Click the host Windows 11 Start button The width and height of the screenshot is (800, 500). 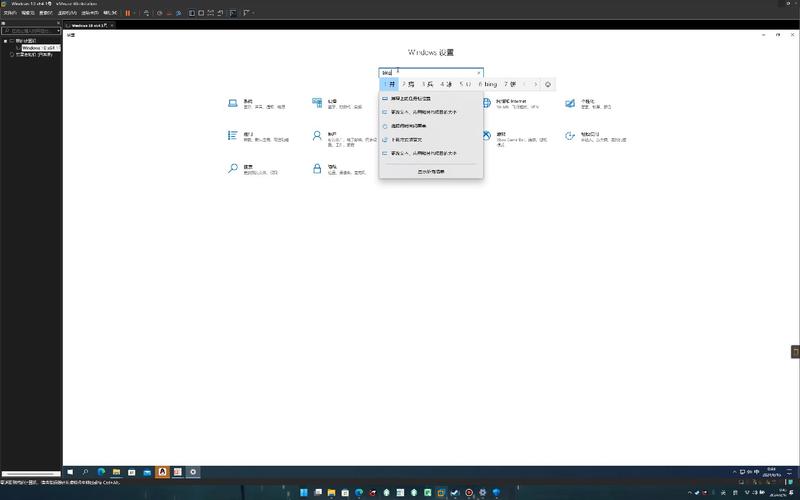304,492
